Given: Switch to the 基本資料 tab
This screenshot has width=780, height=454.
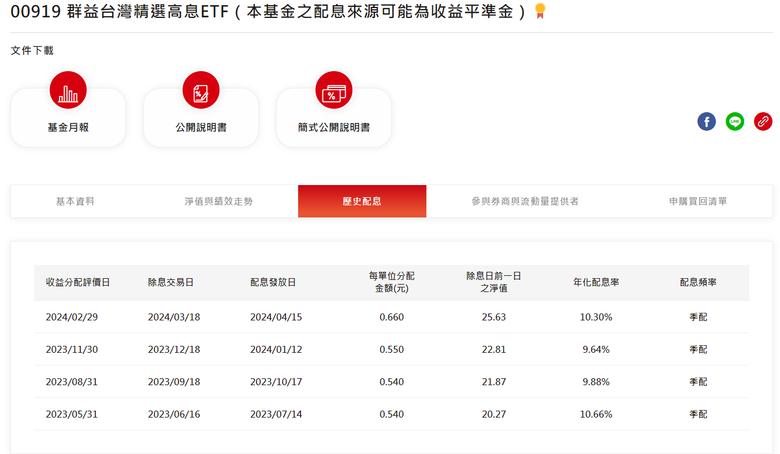Looking at the screenshot, I should tap(75, 201).
